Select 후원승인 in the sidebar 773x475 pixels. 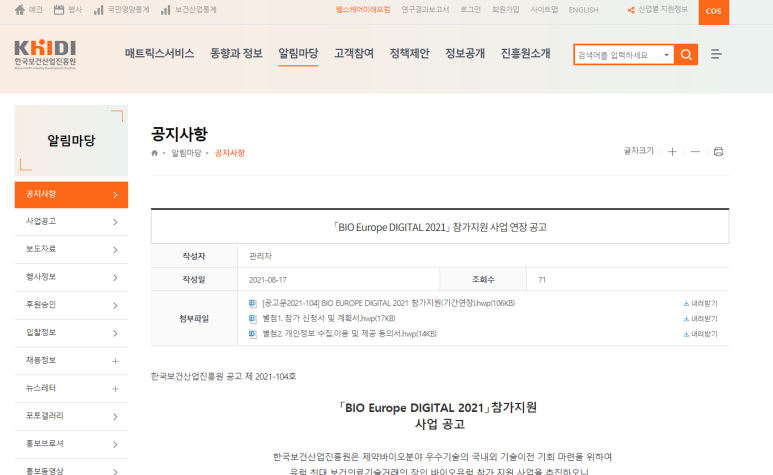point(71,305)
